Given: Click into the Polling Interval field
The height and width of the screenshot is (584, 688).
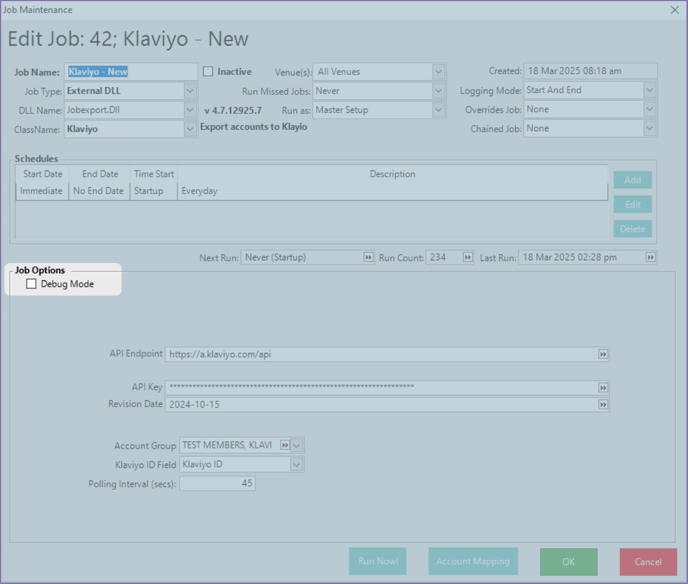Looking at the screenshot, I should (217, 483).
